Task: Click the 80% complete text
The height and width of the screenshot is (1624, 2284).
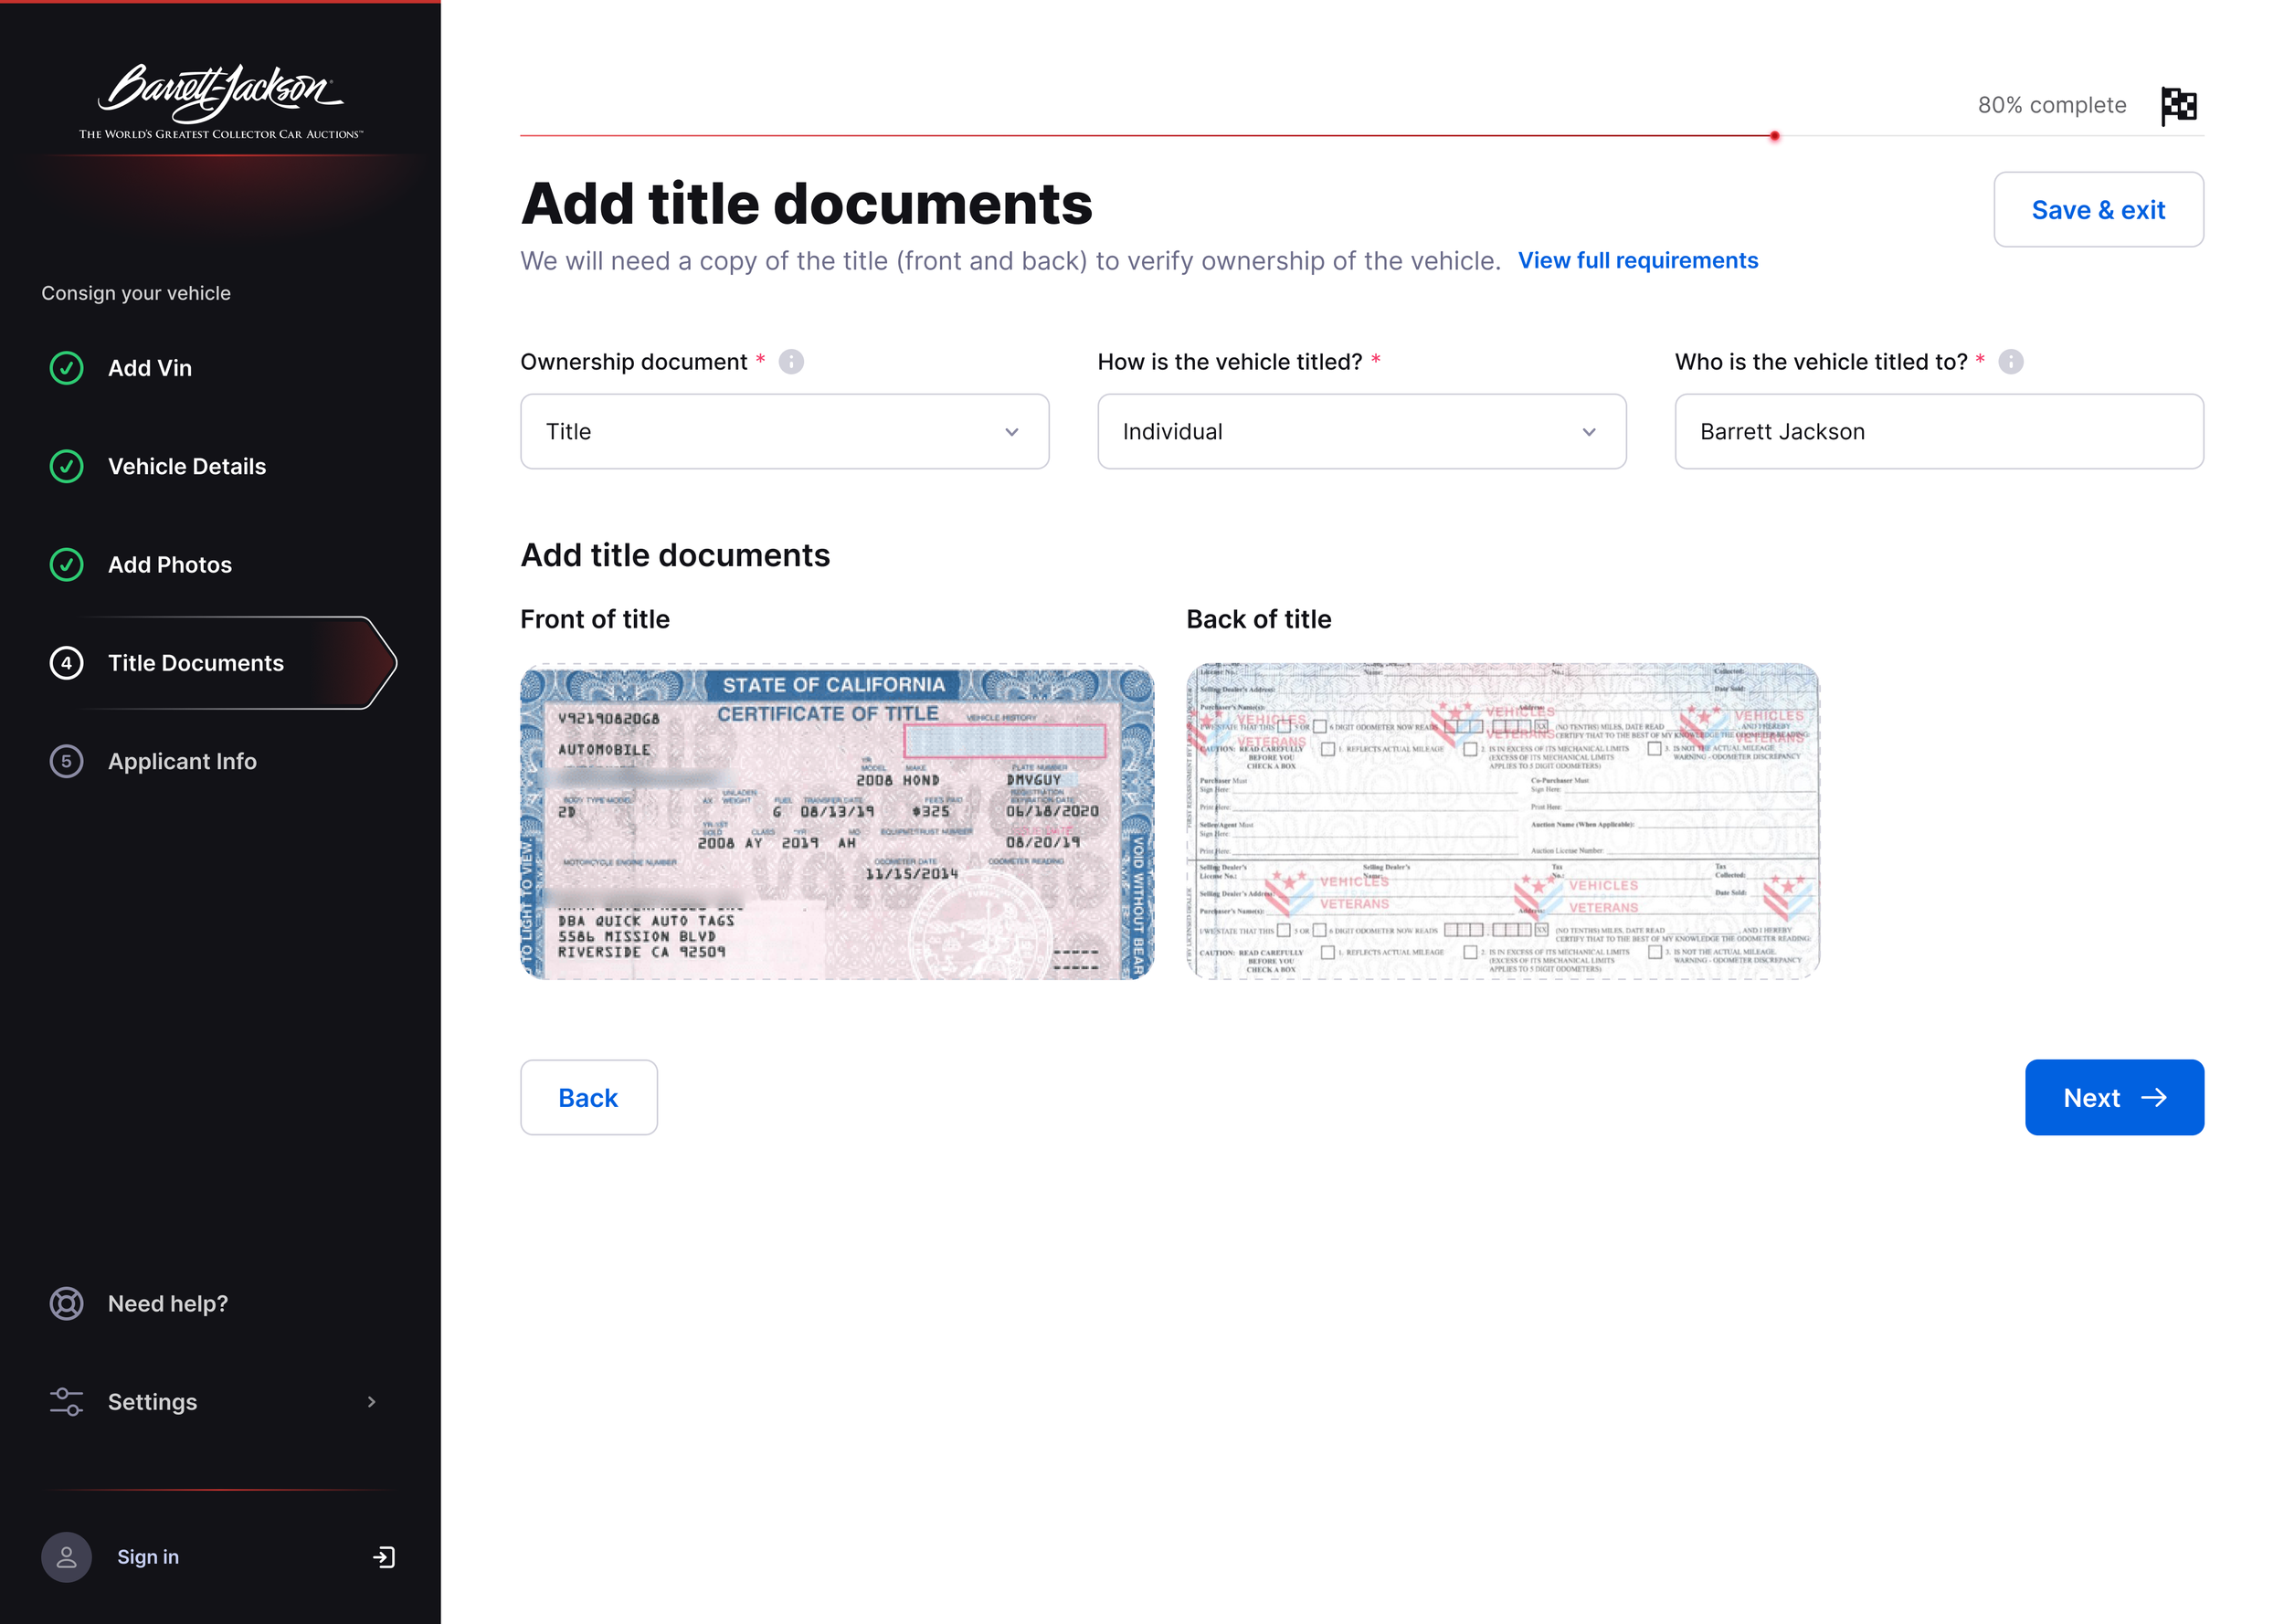Action: pos(2051,105)
